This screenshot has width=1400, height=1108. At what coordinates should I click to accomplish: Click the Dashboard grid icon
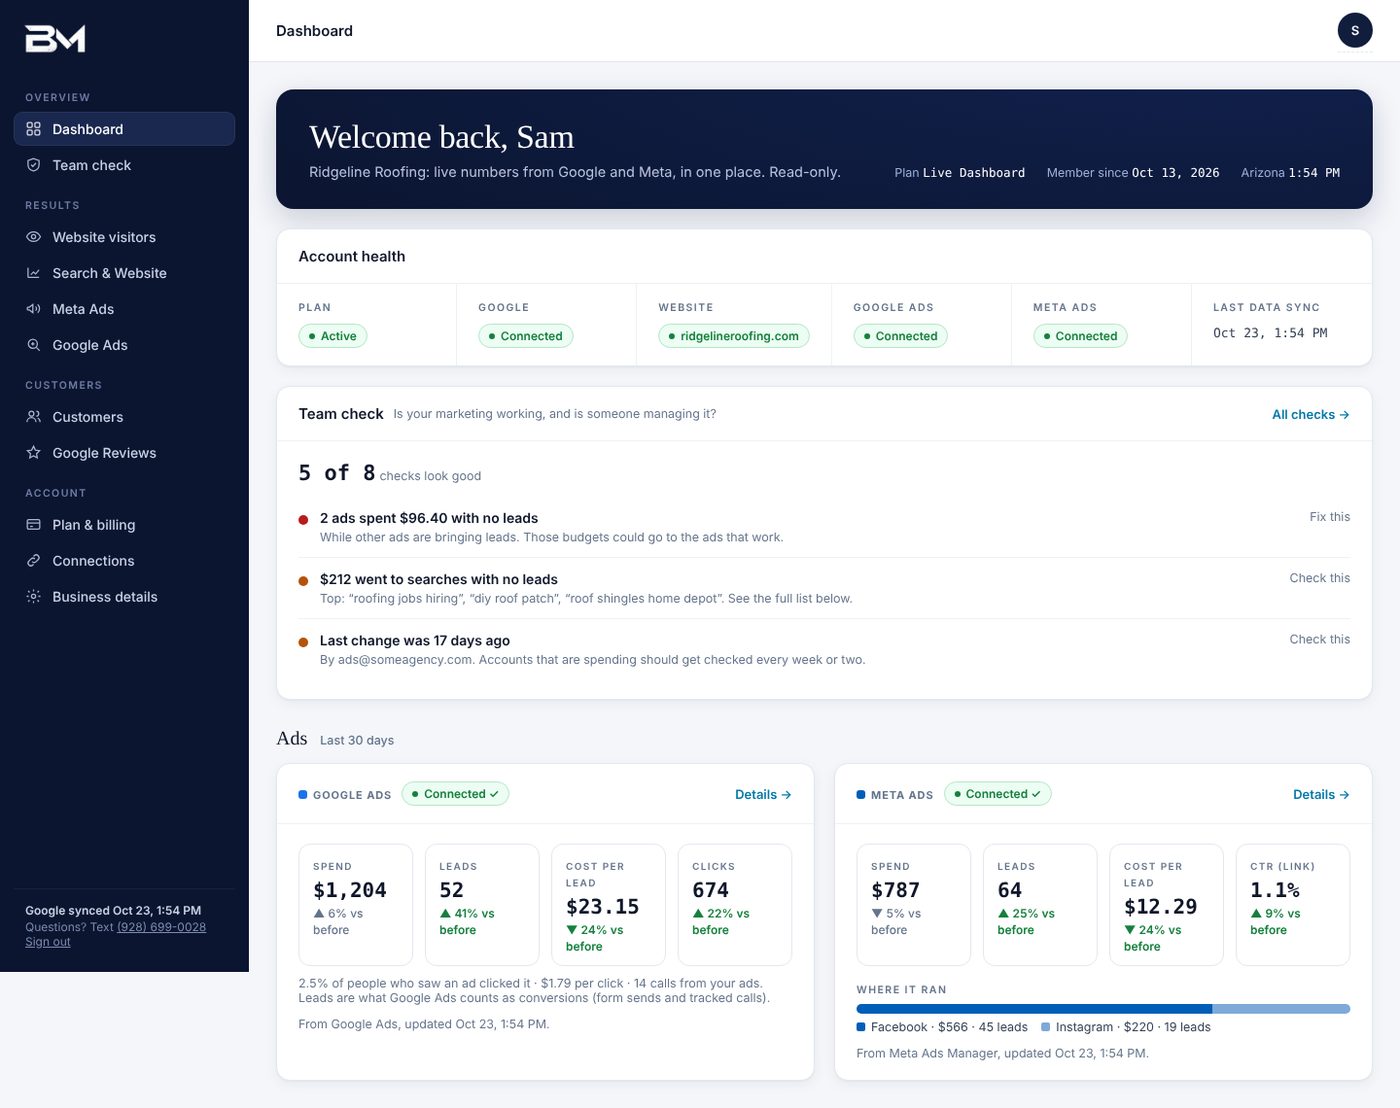coord(33,129)
